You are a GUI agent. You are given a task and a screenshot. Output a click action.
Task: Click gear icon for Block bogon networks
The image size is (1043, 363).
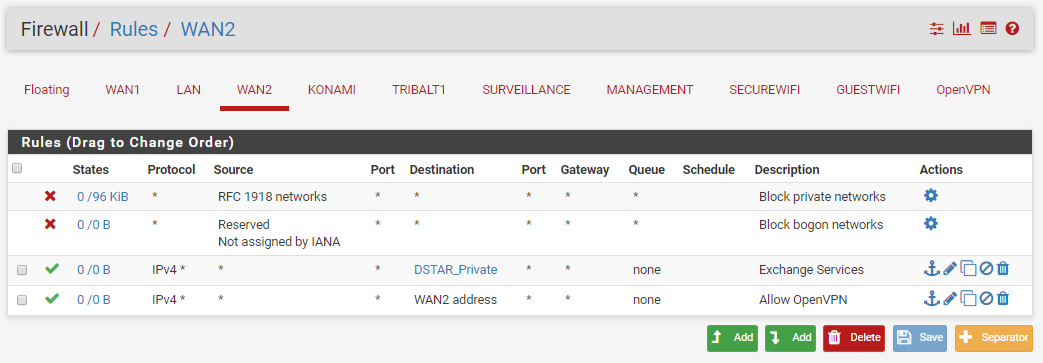(931, 223)
